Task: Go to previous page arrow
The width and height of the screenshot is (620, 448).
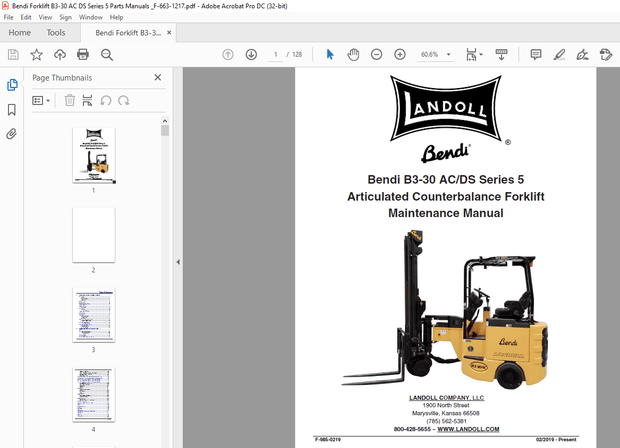Action: click(228, 55)
